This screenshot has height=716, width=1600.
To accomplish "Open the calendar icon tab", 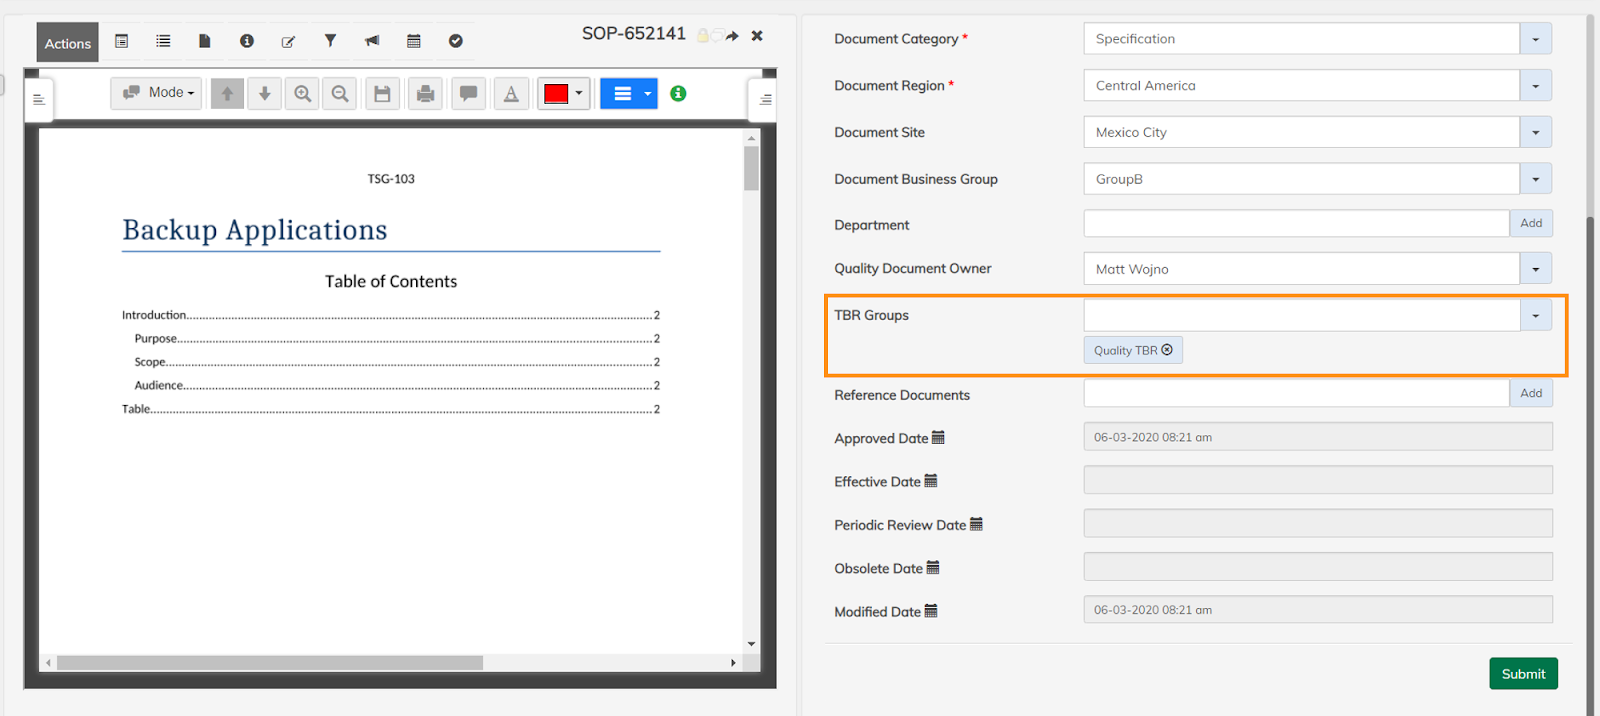I will tap(414, 41).
